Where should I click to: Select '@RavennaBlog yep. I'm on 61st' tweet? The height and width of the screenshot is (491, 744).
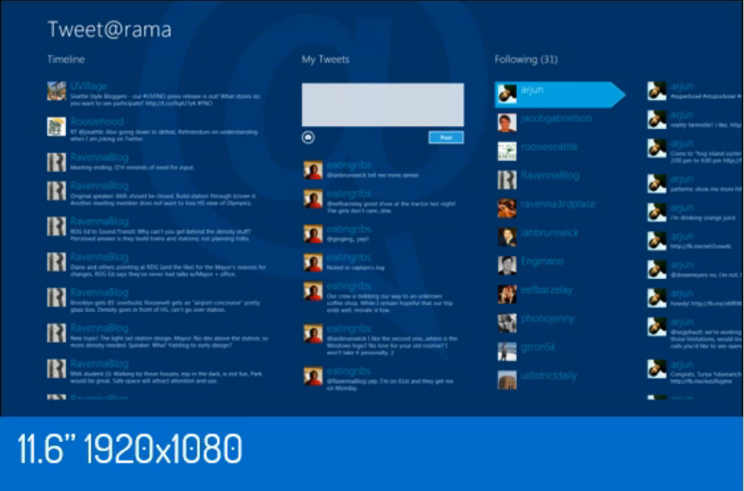[x=382, y=380]
